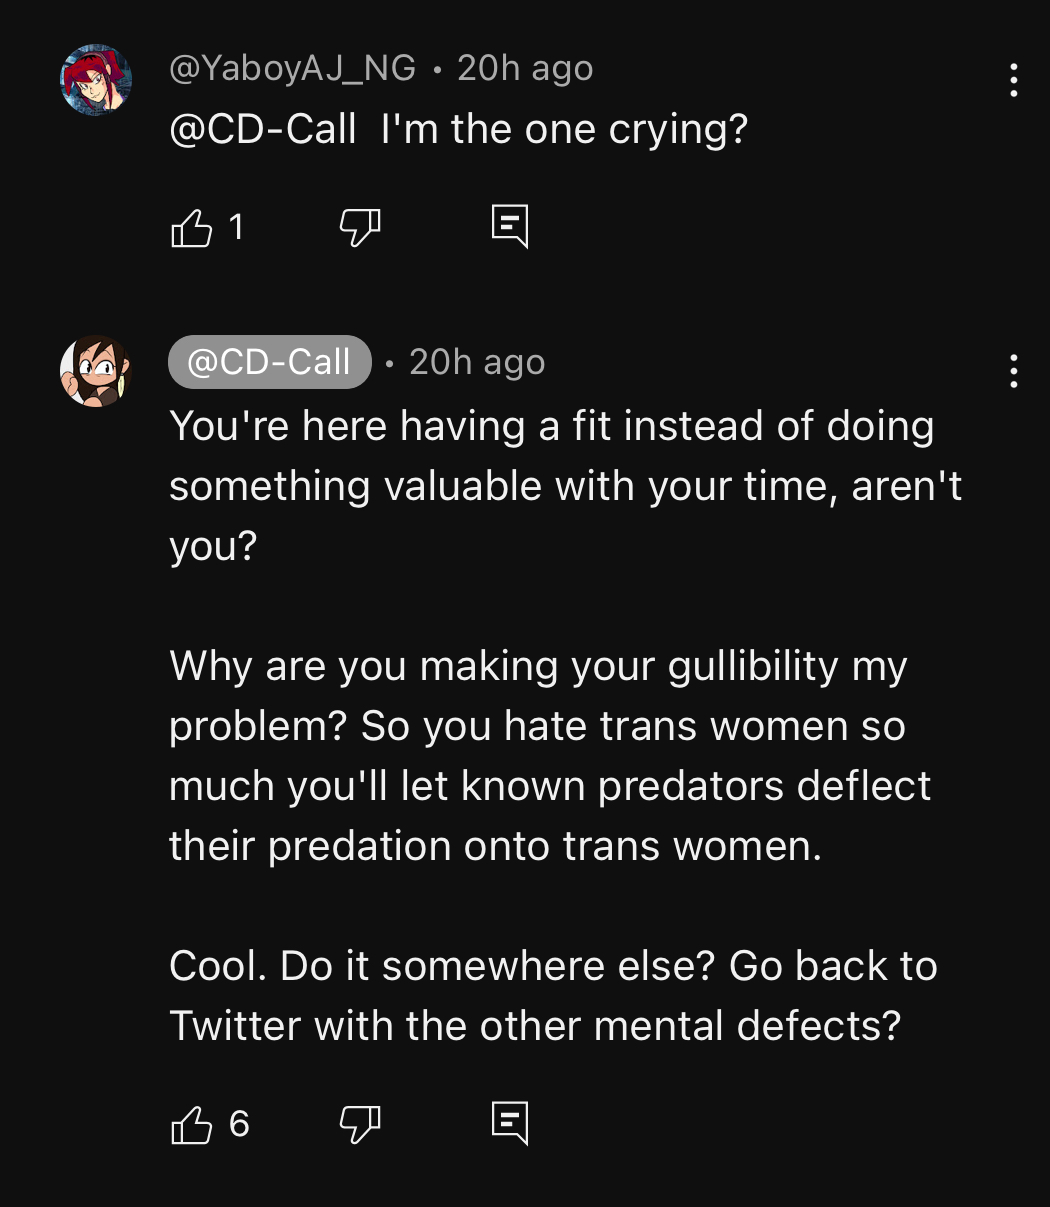Thumbs down CD-Call's long reply

359,1124
